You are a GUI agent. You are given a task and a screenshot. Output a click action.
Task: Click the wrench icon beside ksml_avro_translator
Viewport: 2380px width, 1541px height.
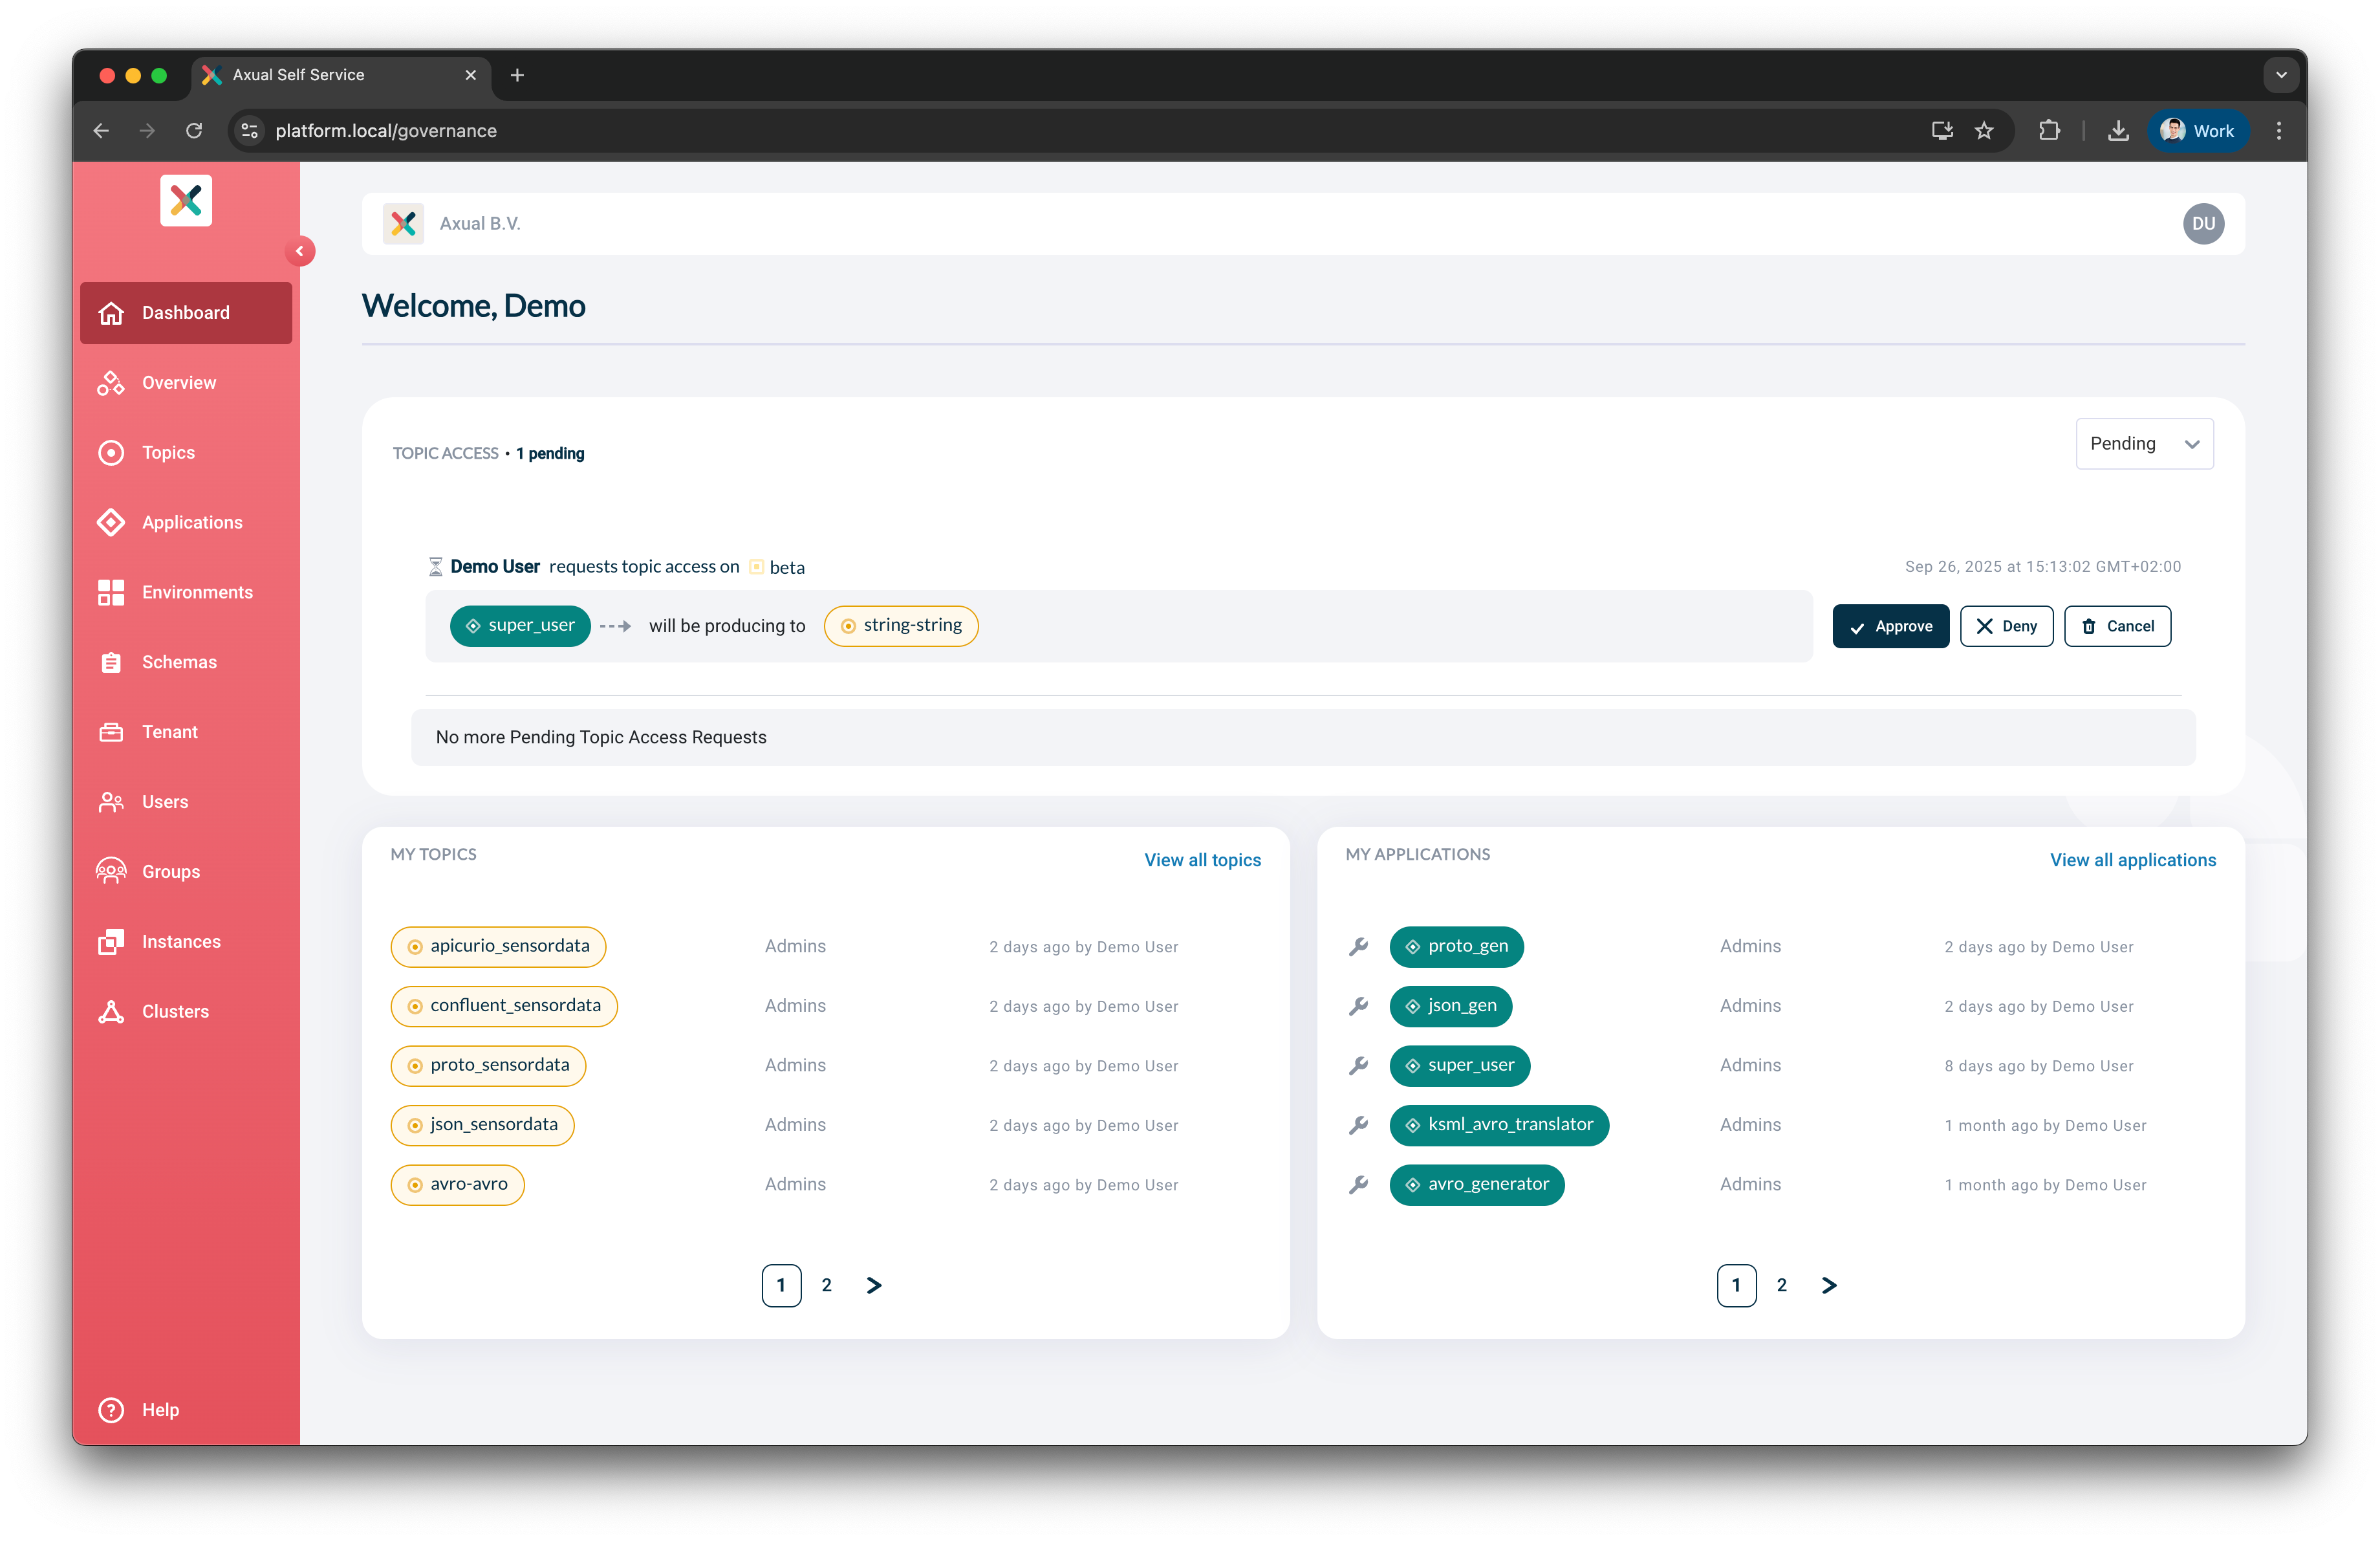(1358, 1125)
